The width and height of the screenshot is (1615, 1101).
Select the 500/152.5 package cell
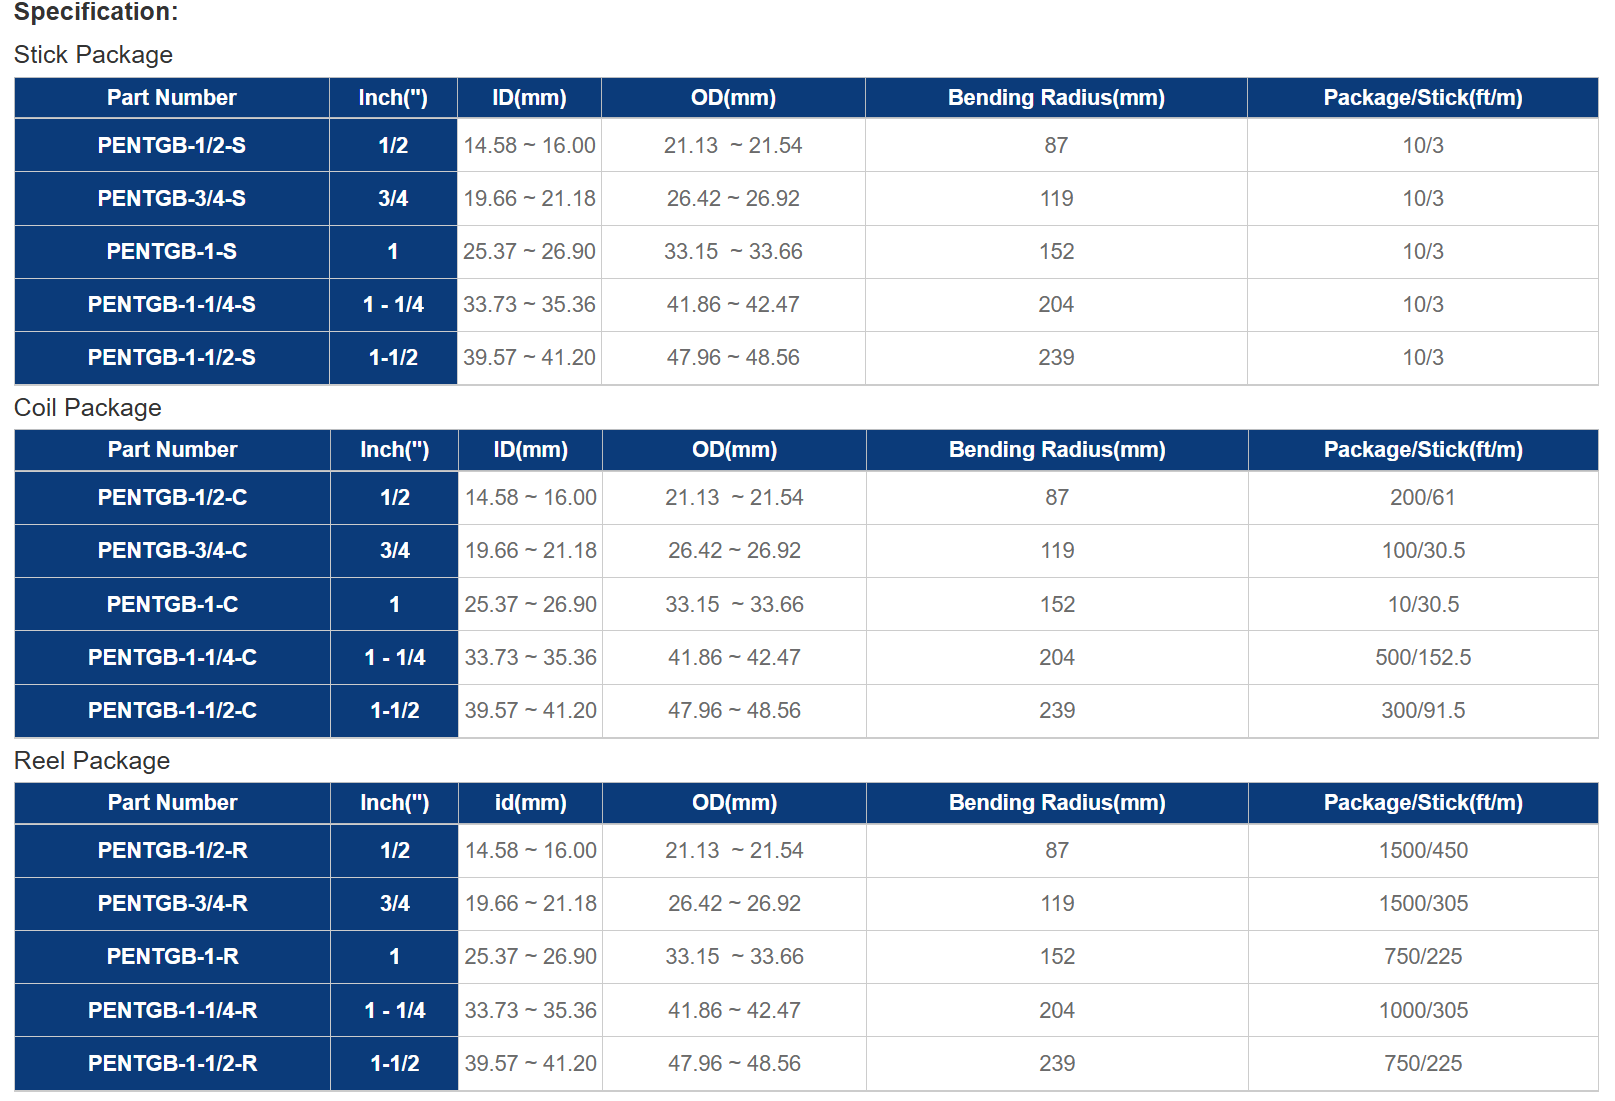click(x=1422, y=658)
